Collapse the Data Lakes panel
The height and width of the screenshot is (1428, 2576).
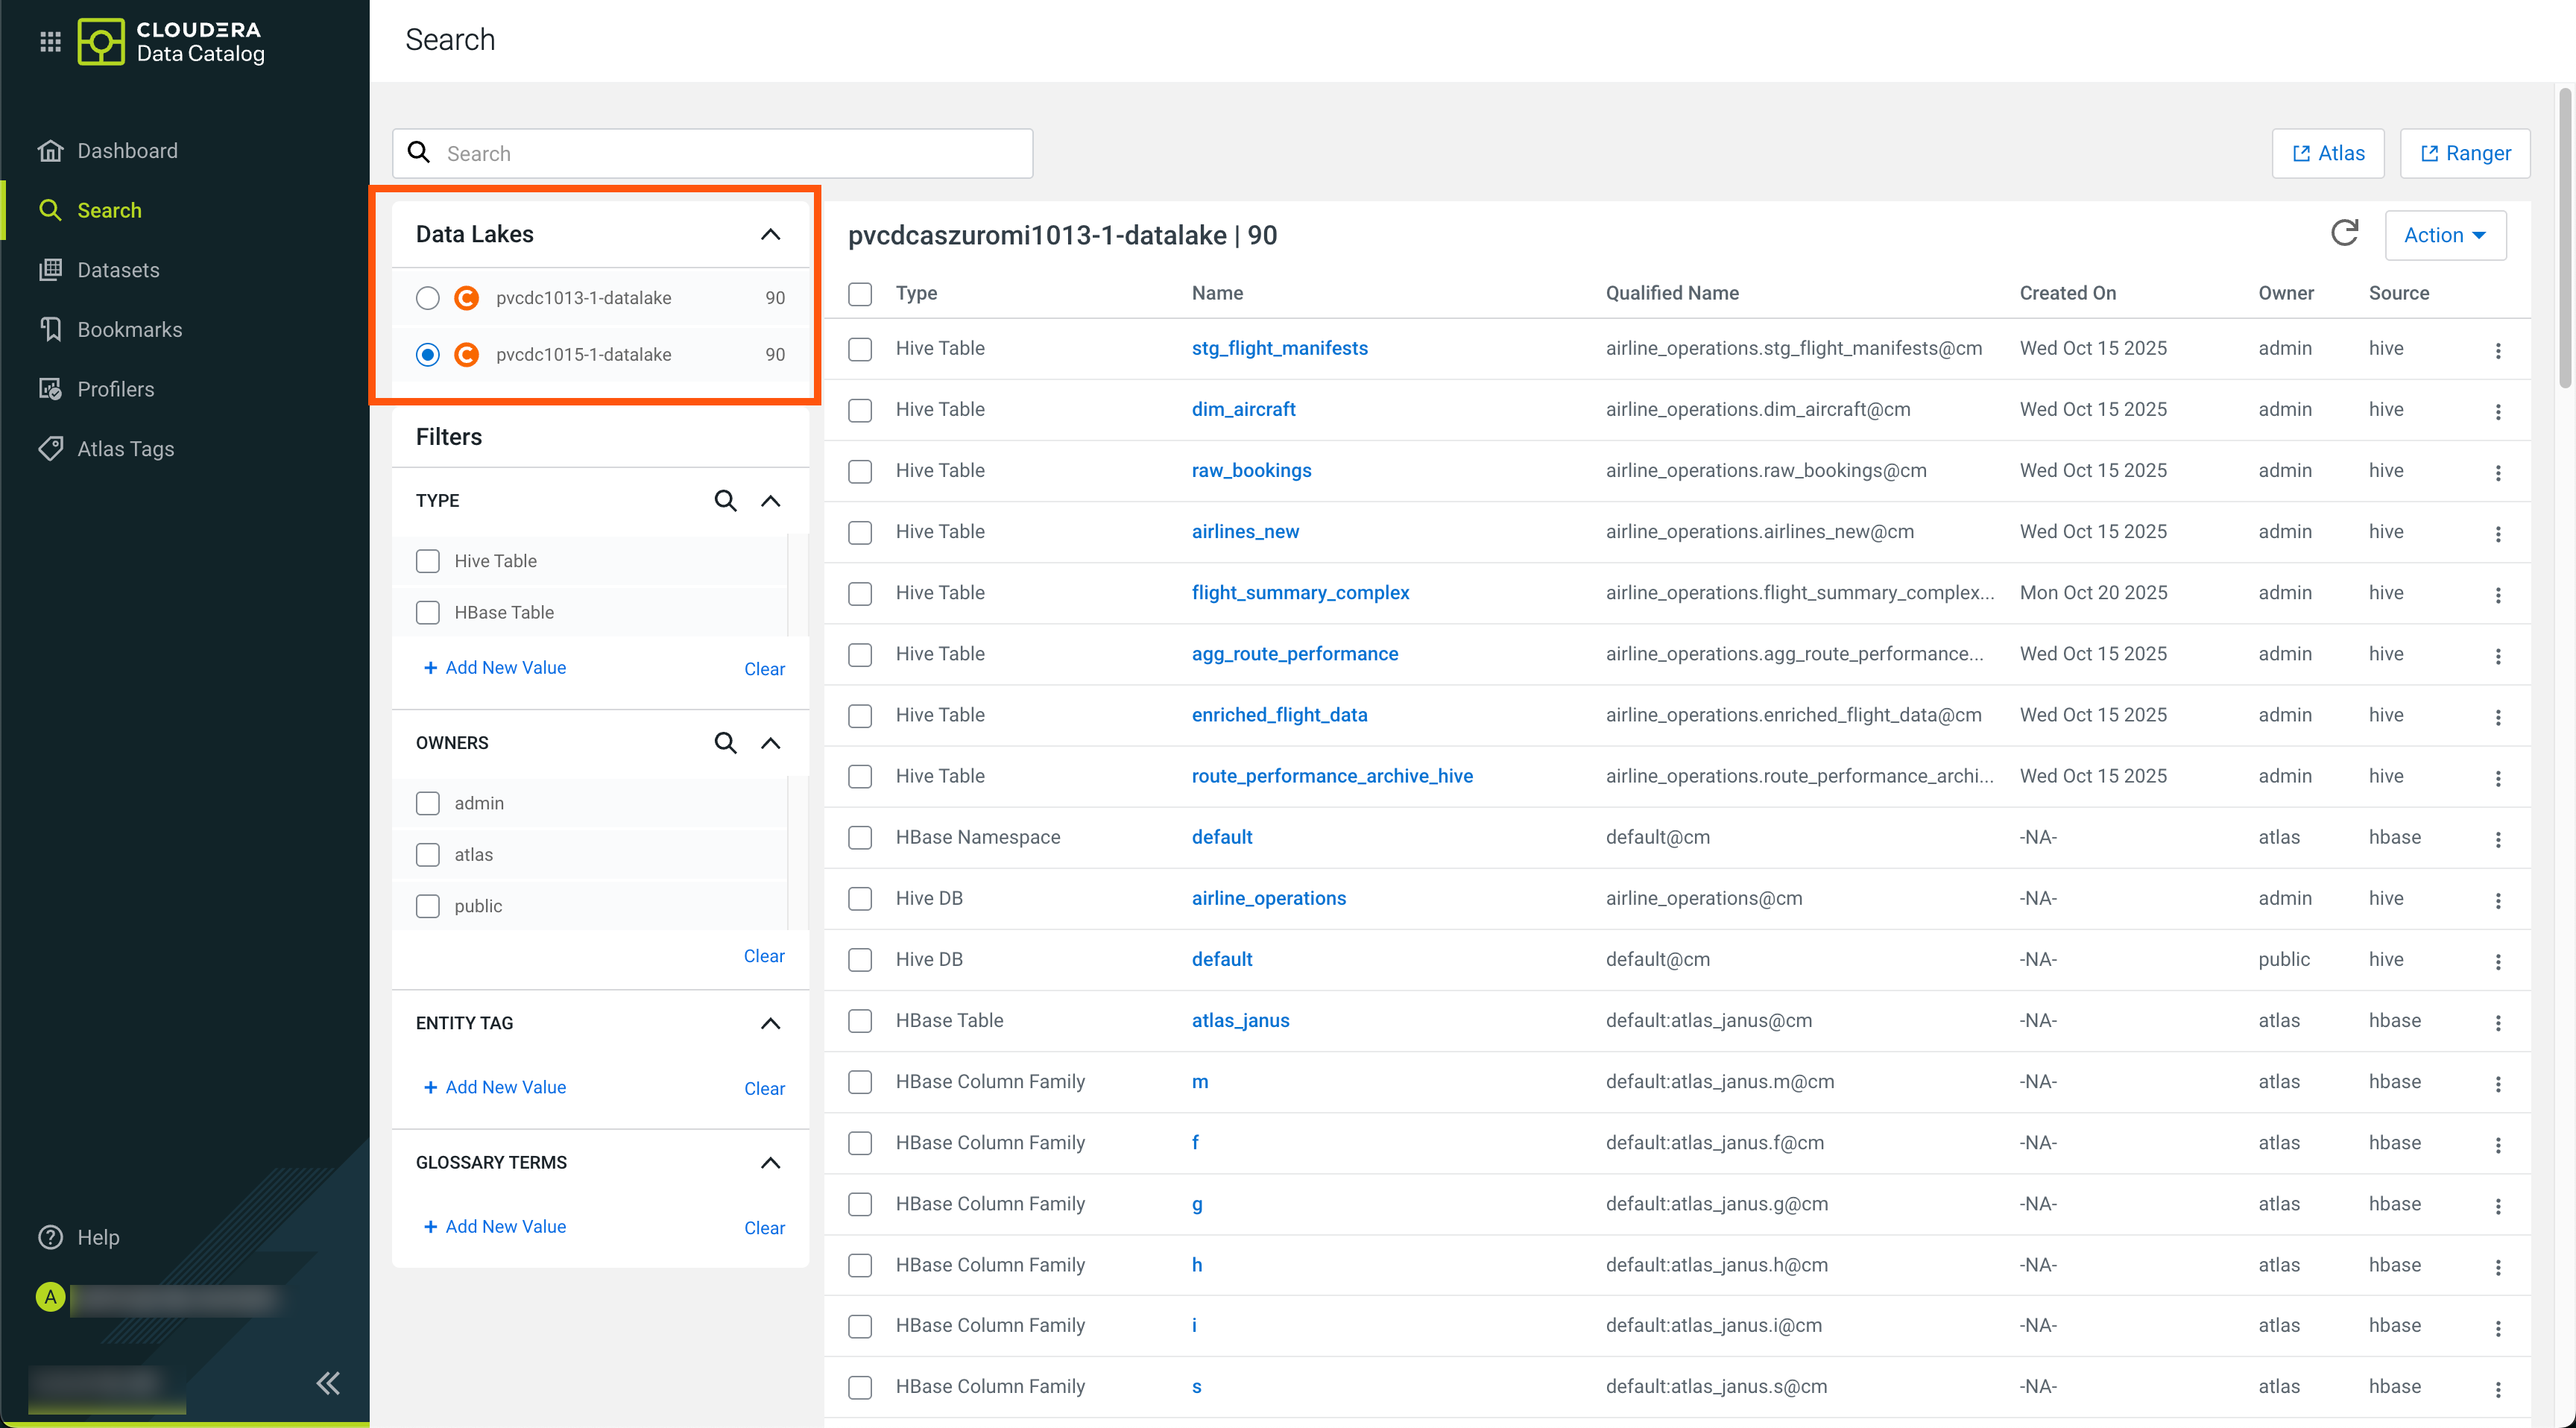click(x=770, y=234)
